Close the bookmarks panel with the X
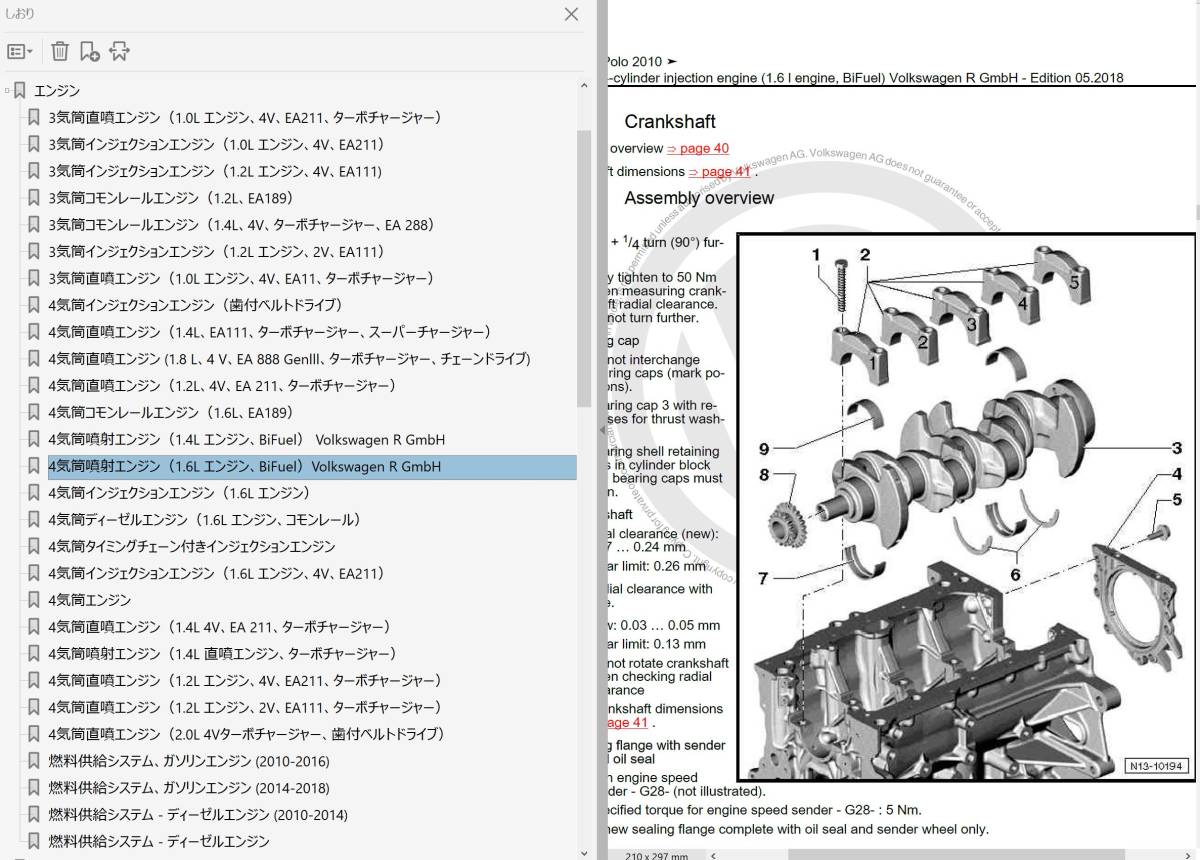 coord(571,14)
